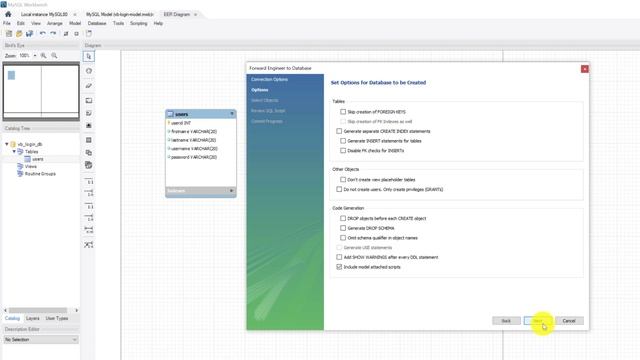Open the File menu
The image size is (640, 360).
[x=7, y=24]
